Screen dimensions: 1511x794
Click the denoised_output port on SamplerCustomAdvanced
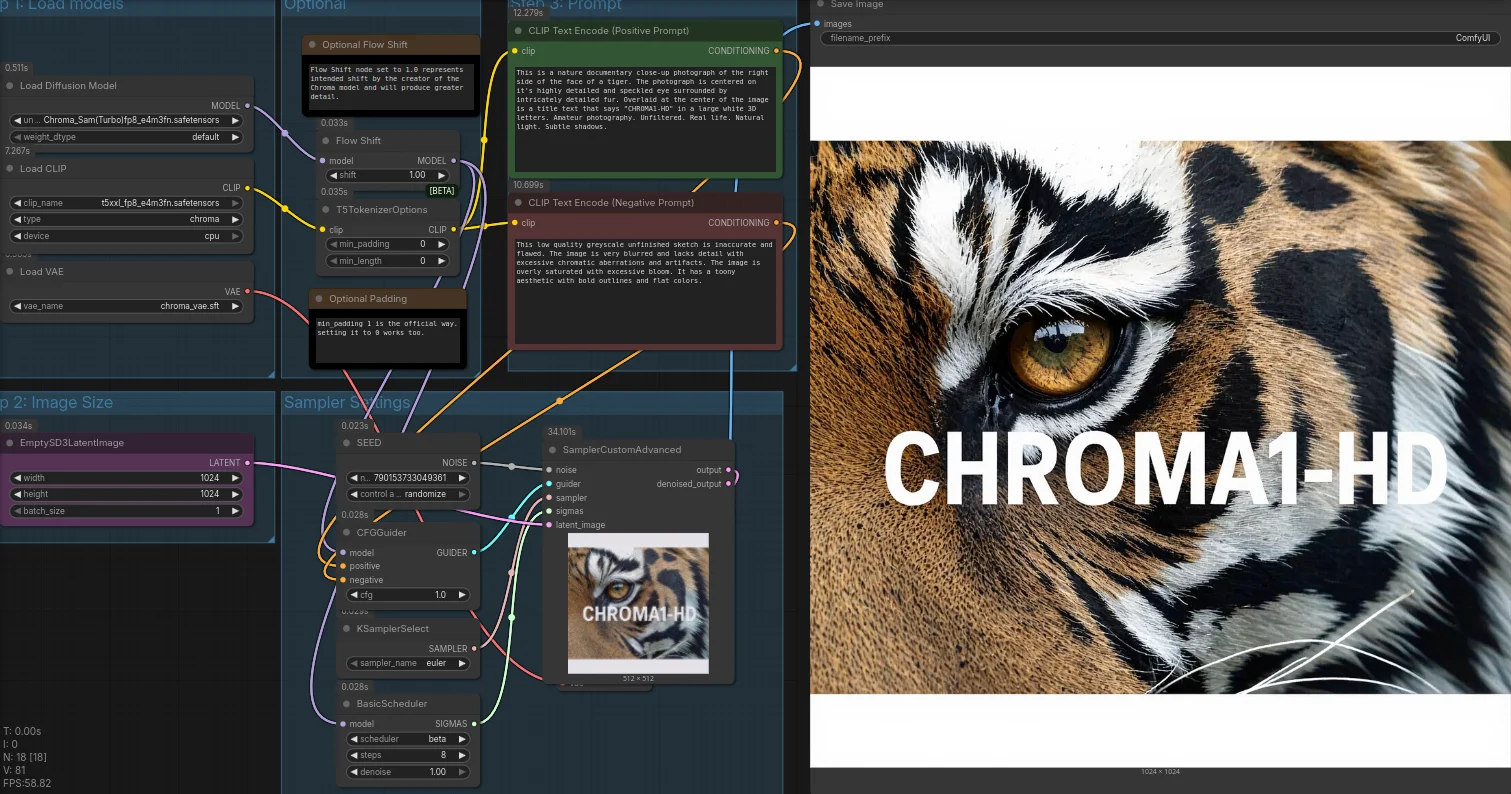pyautogui.click(x=728, y=484)
